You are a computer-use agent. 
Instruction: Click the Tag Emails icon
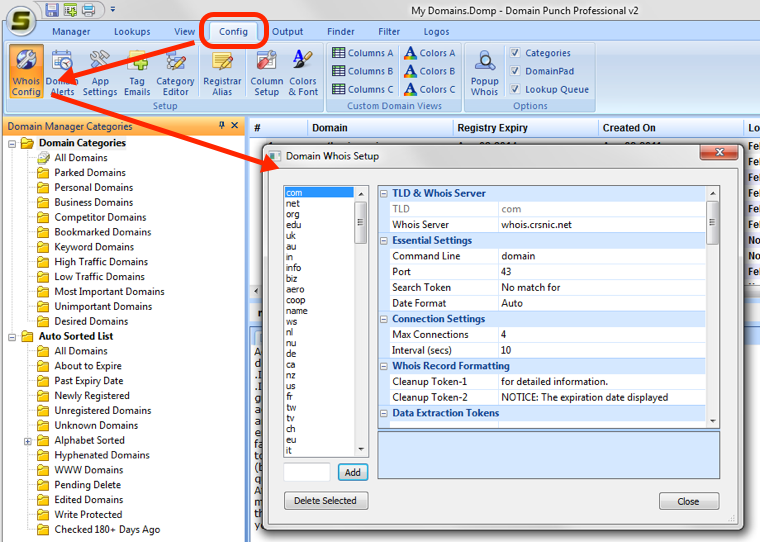[x=137, y=70]
